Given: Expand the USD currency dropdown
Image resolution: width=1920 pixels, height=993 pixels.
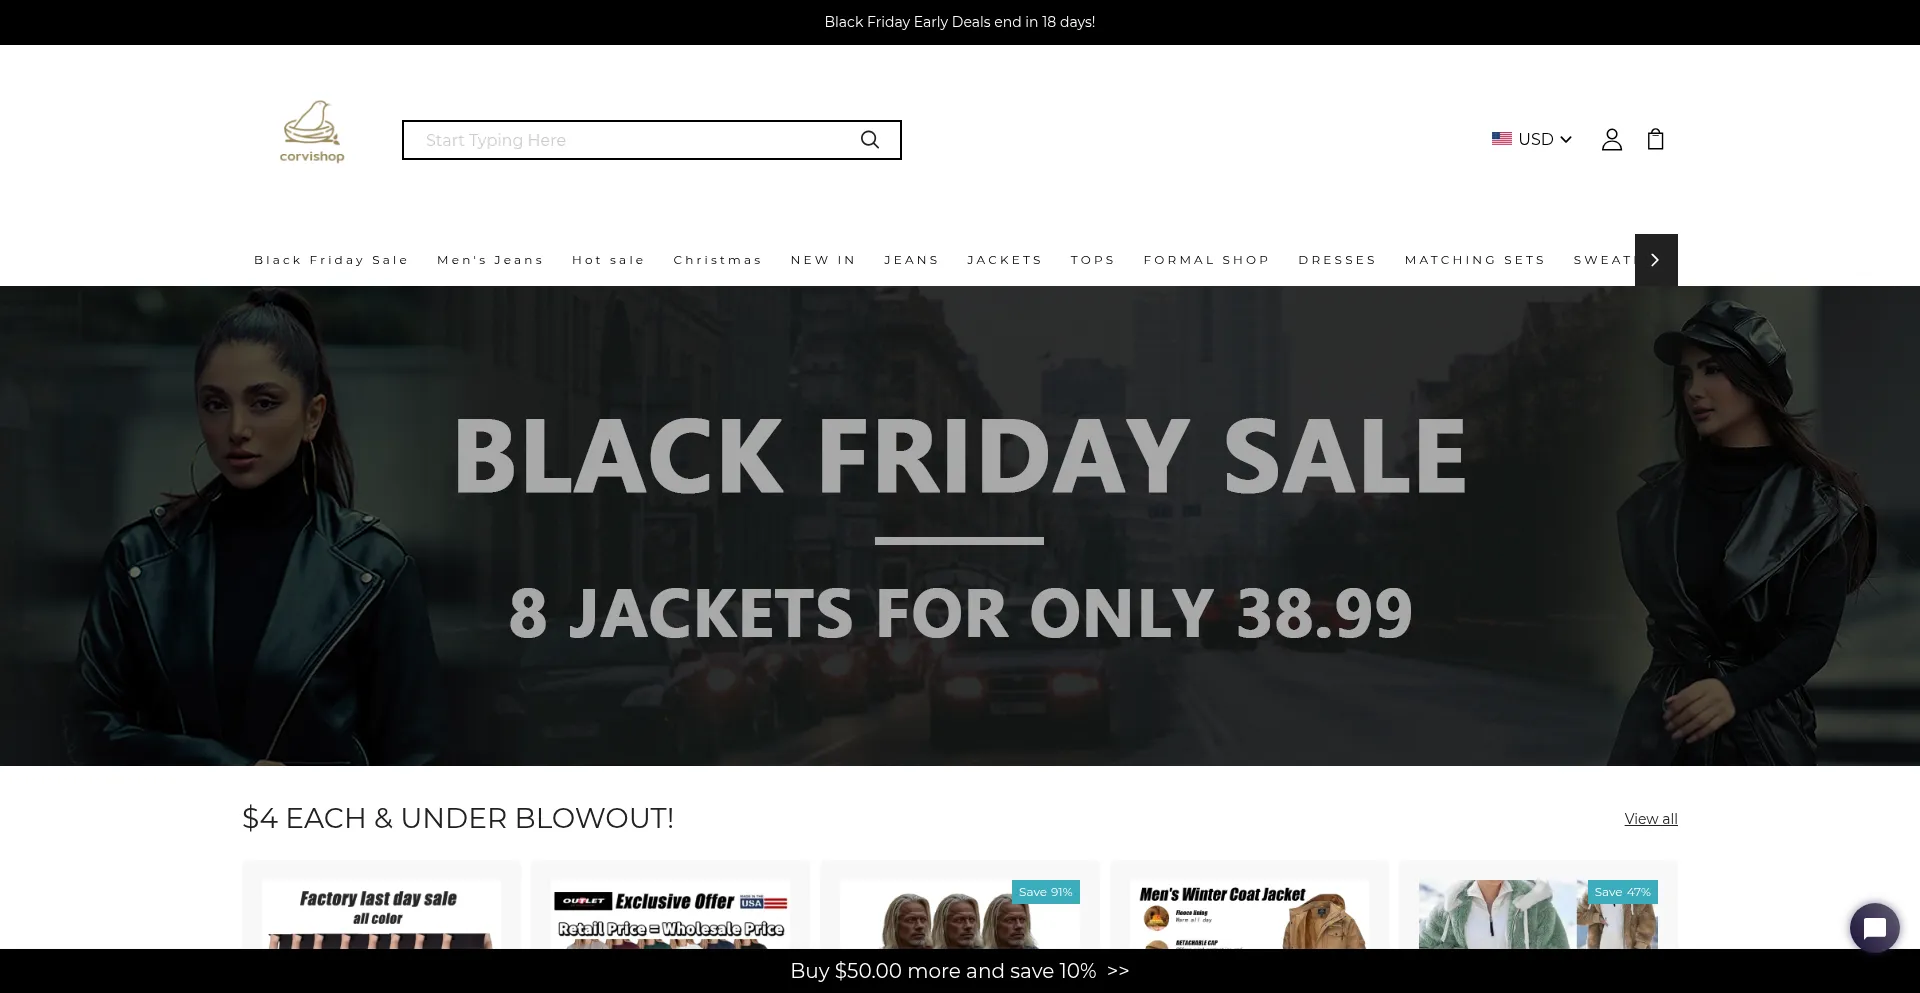Looking at the screenshot, I should pos(1532,139).
